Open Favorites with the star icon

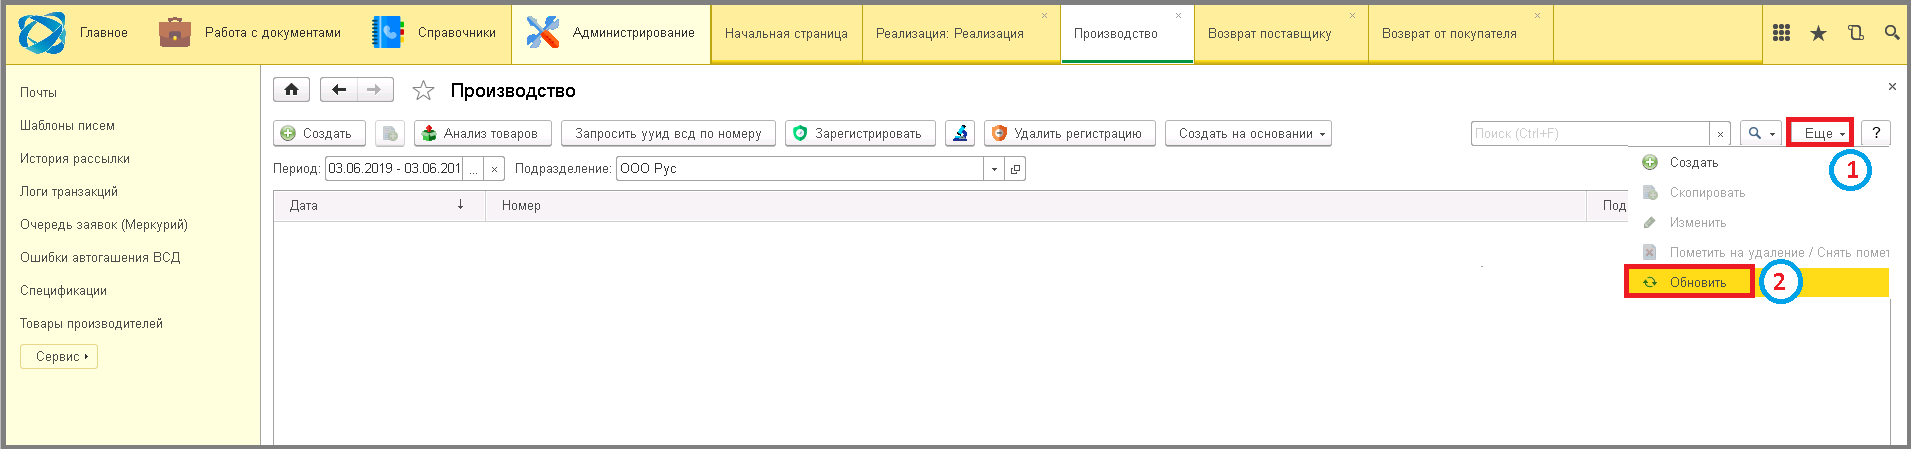(1818, 33)
